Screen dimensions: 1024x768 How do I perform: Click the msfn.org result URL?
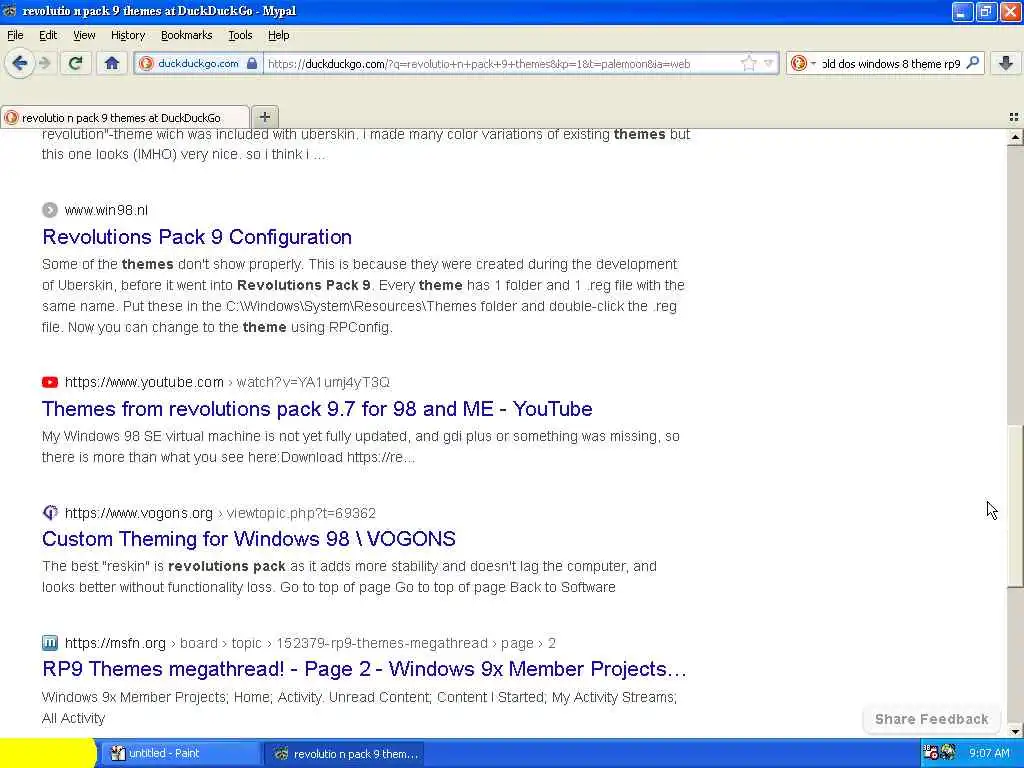pos(310,643)
